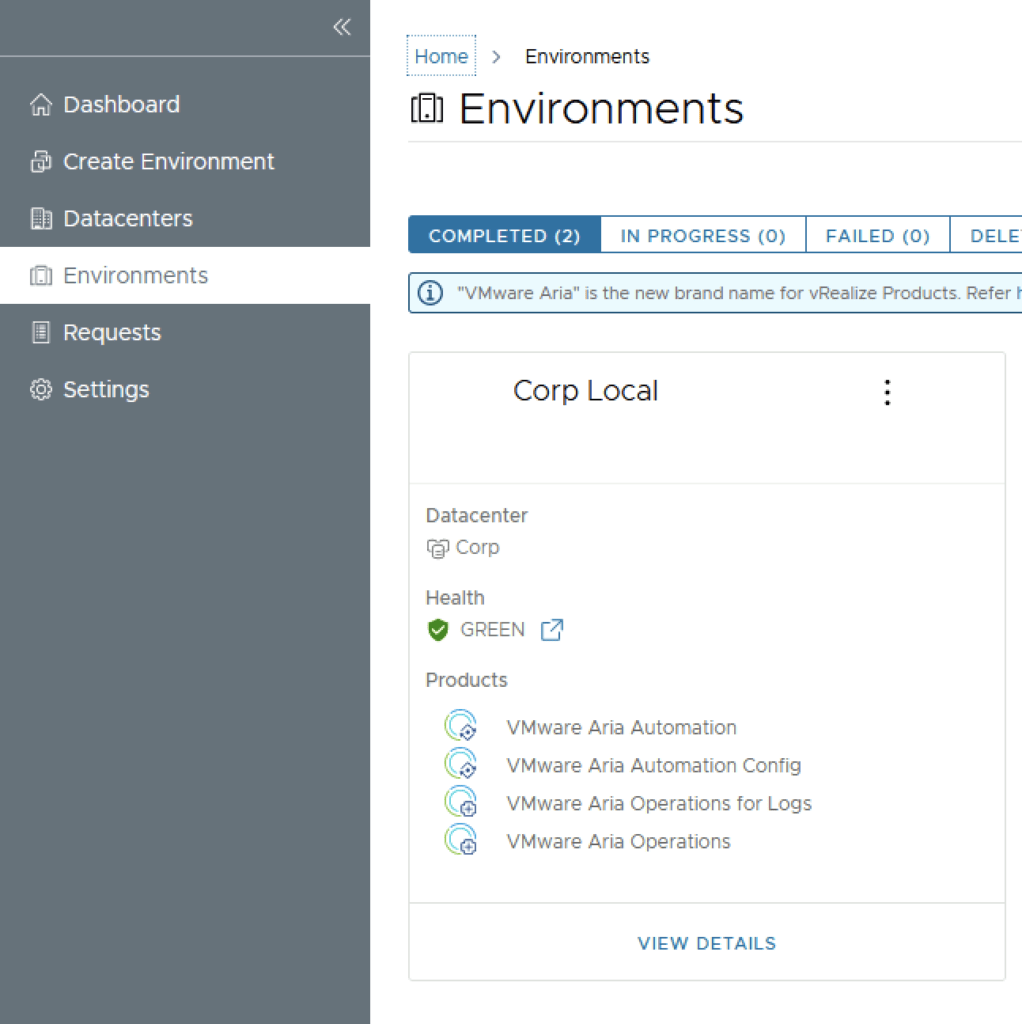Open Dashboard from the sidebar
Viewport: 1022px width, 1024px height.
(x=185, y=104)
